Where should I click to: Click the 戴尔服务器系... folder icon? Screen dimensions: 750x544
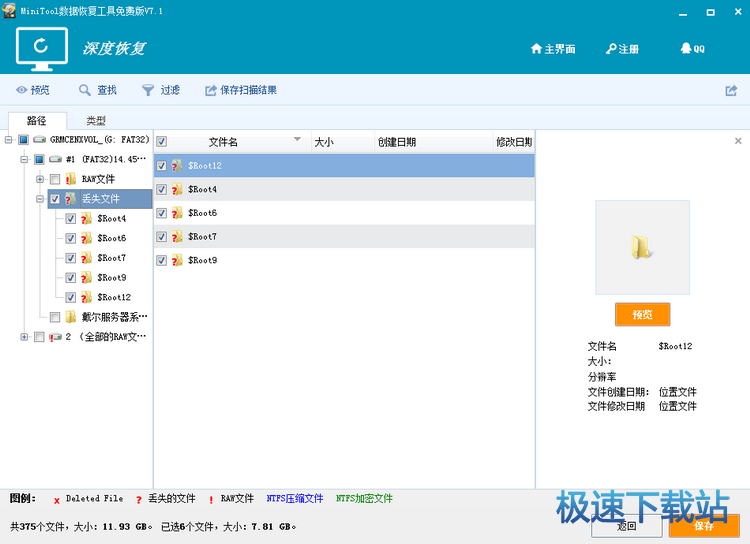coord(70,317)
